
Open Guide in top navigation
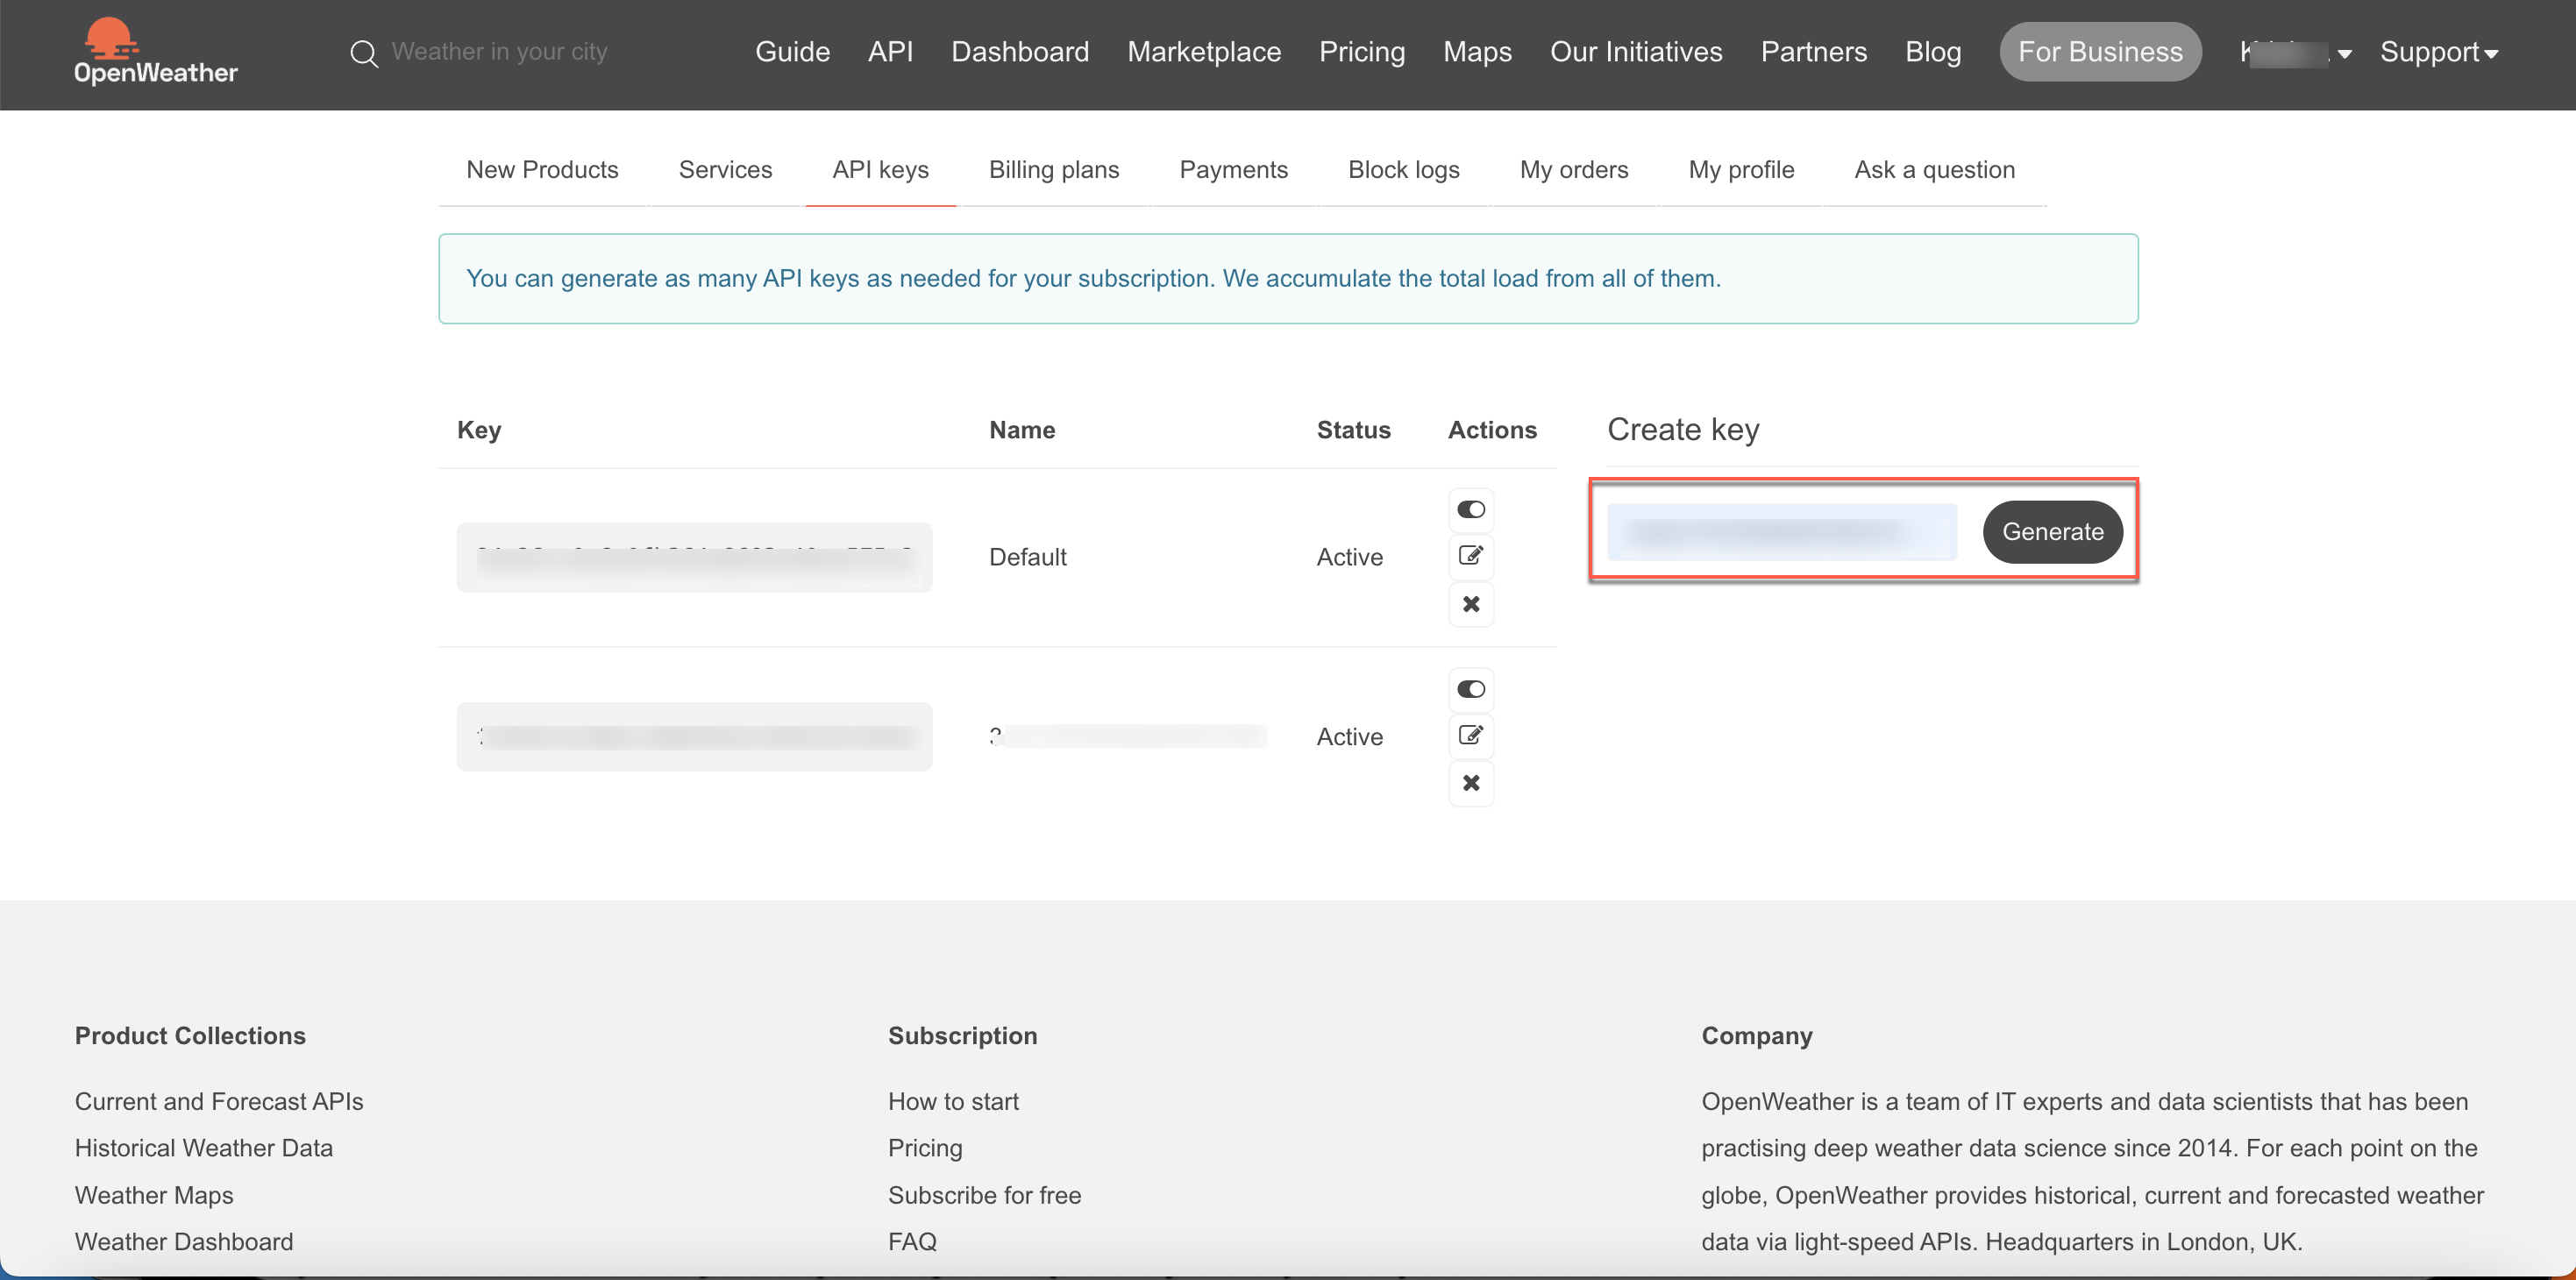coord(792,52)
